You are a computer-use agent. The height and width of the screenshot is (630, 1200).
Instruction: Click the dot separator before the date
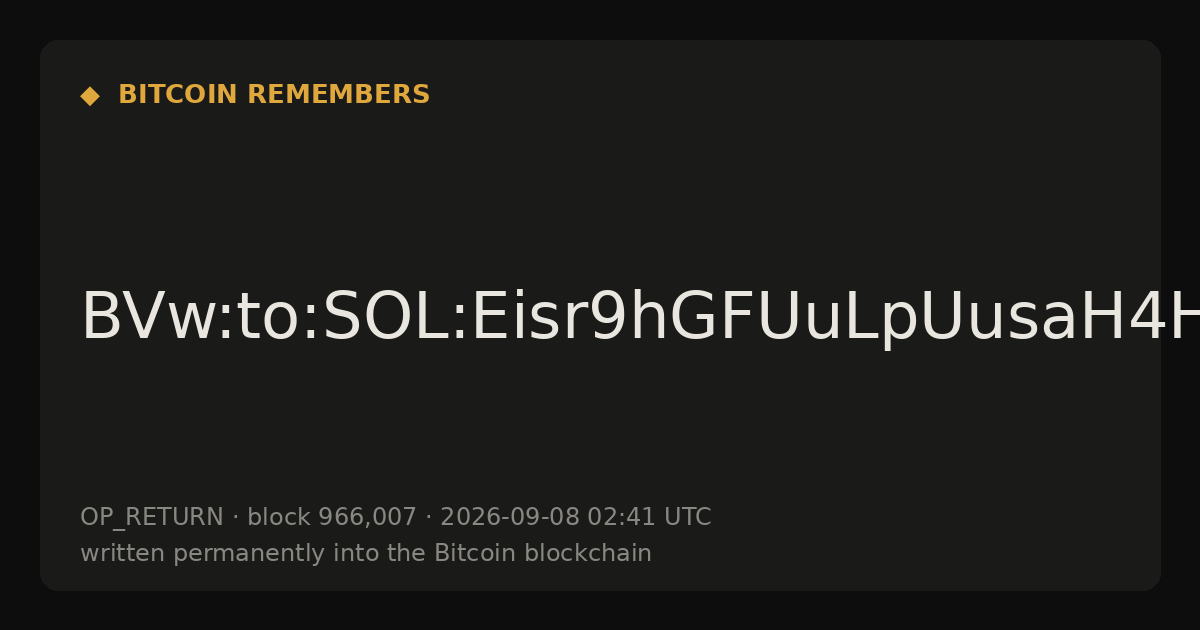[429, 518]
